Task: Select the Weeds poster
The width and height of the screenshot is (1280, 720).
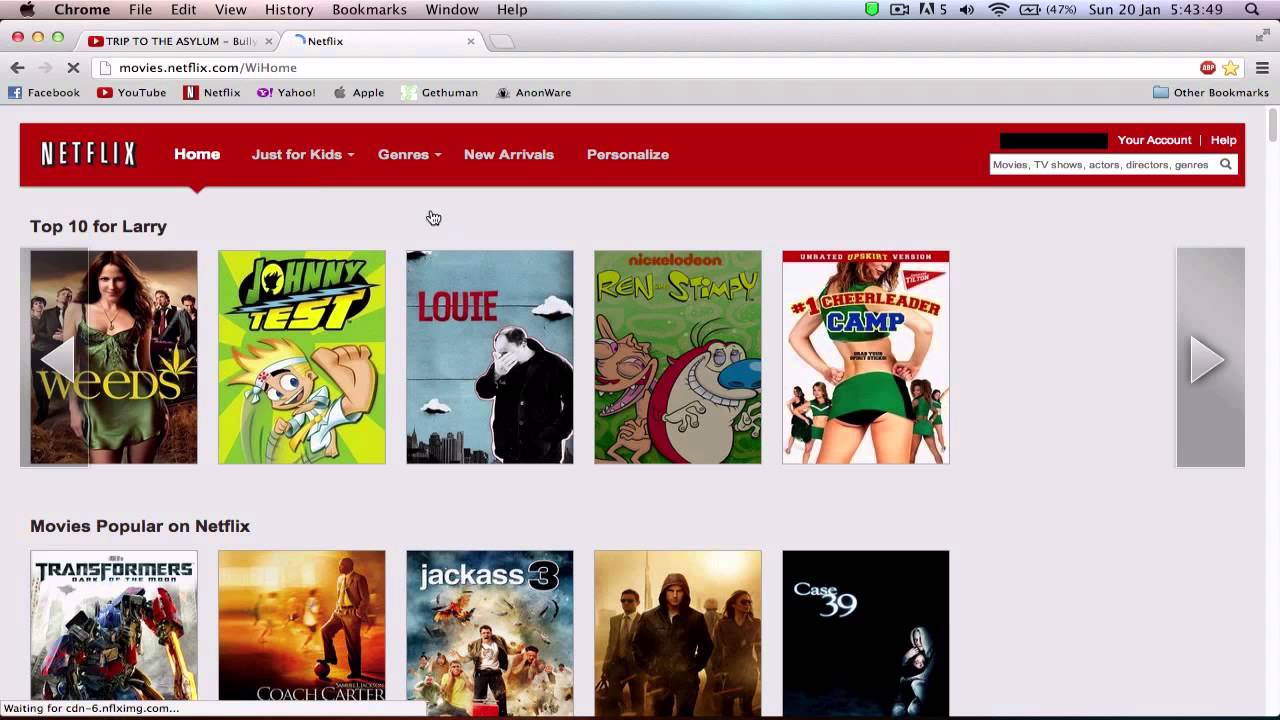Action: point(113,357)
